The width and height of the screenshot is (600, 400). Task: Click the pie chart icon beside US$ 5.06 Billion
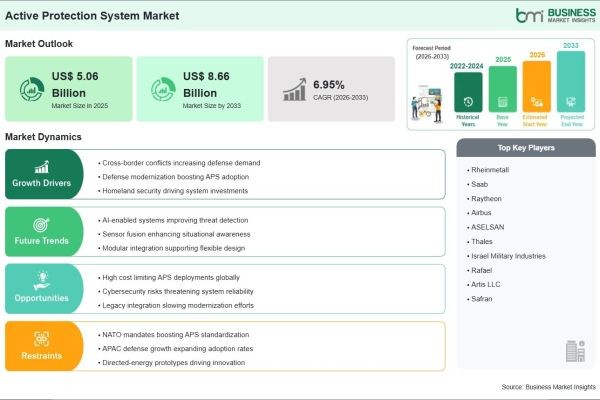[x=32, y=90]
